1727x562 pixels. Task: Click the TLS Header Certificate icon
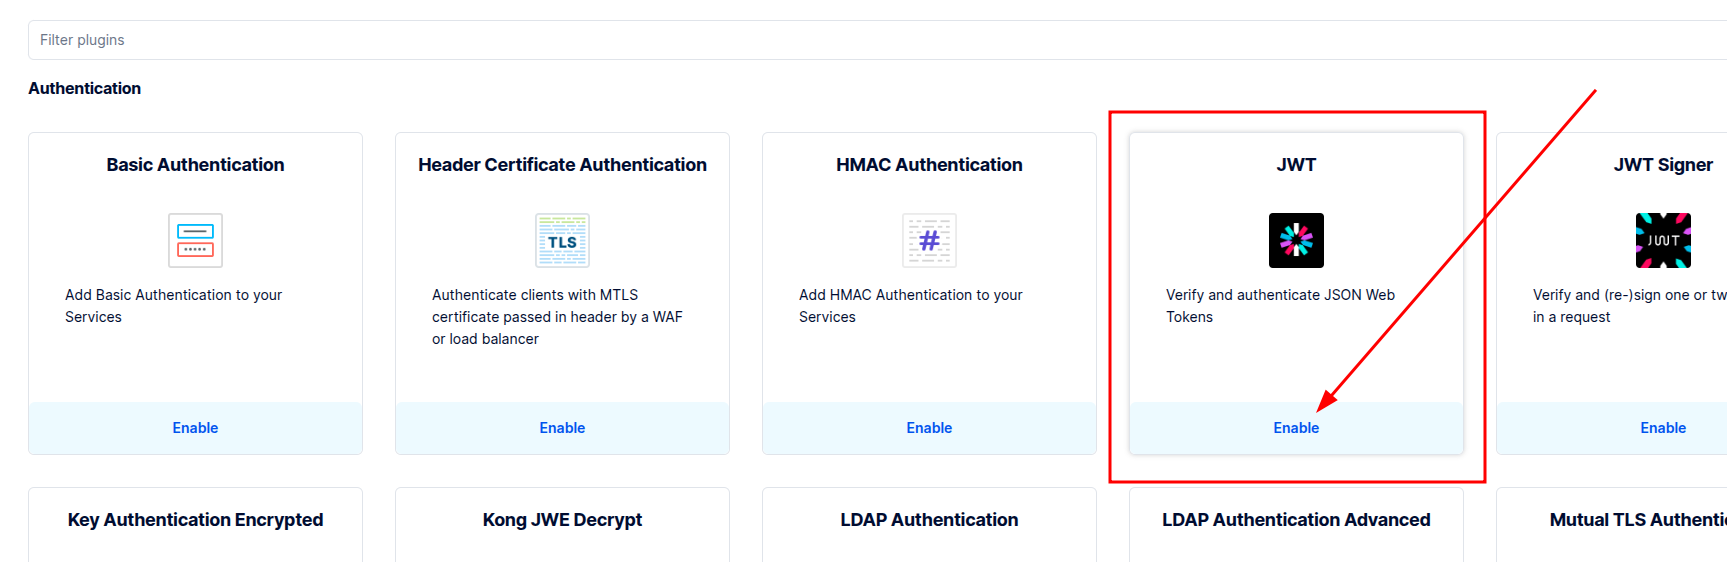pos(562,240)
